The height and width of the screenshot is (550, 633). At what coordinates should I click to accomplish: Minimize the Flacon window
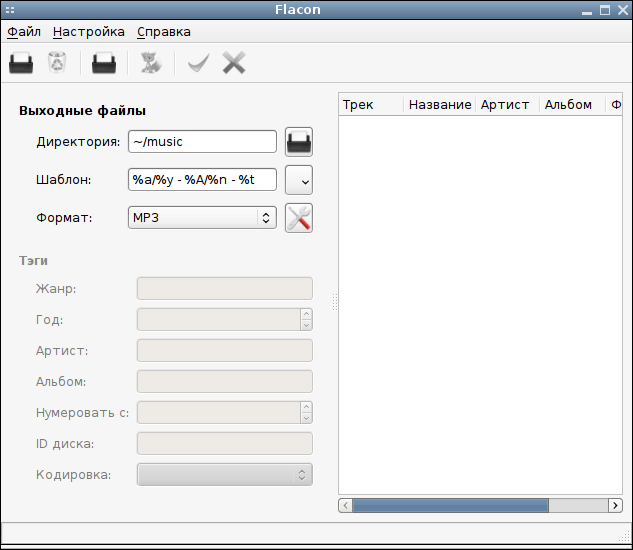click(587, 11)
